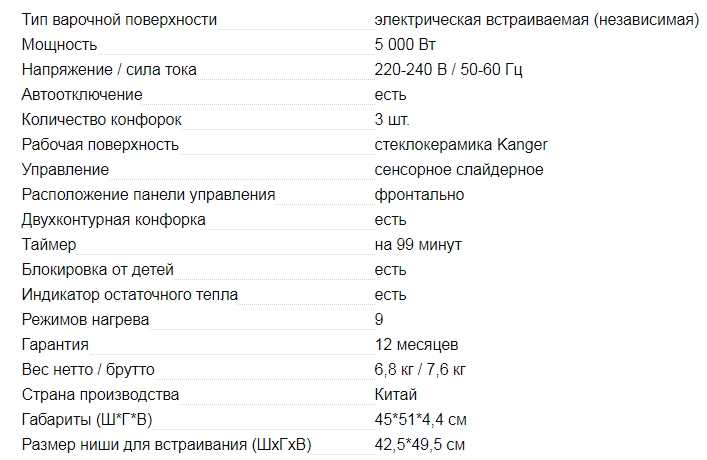Select the 'Китай' country value
The height and width of the screenshot is (460, 707).
coord(395,394)
